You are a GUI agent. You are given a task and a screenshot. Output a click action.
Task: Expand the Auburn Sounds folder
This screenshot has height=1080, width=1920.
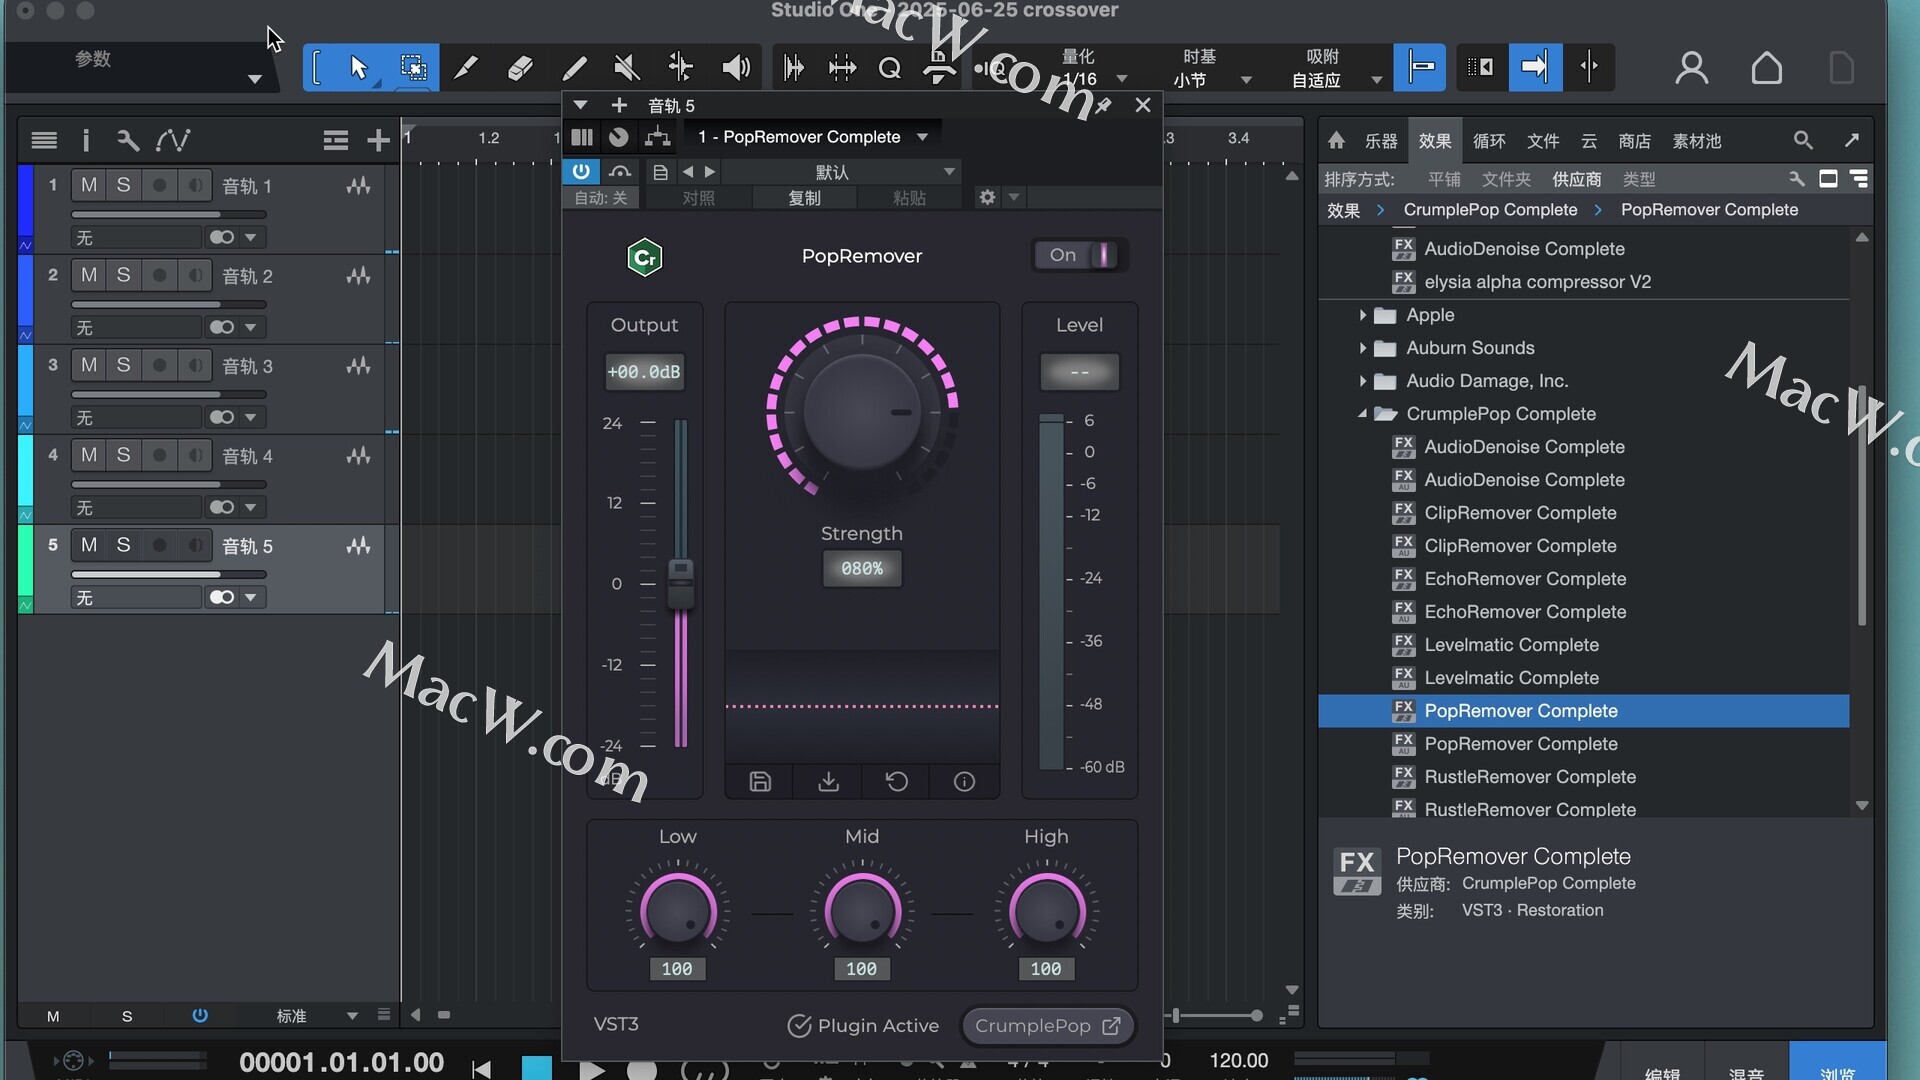[1362, 348]
